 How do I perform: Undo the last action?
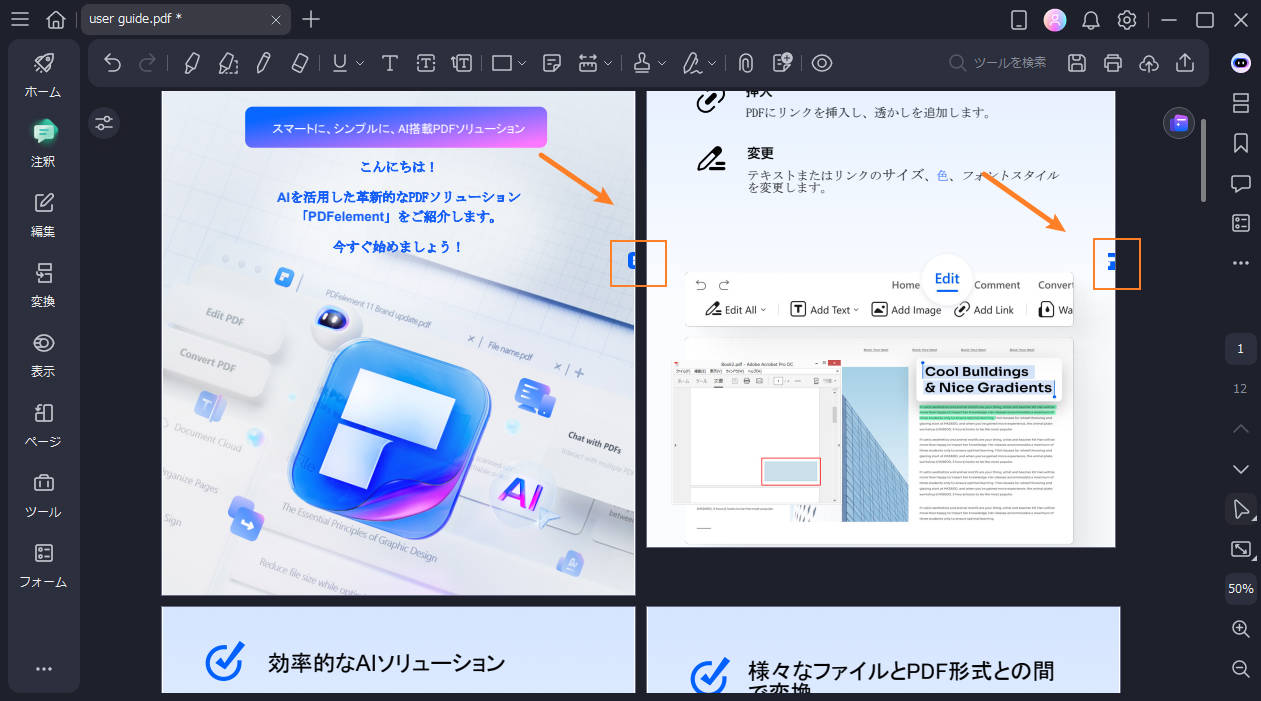point(112,63)
